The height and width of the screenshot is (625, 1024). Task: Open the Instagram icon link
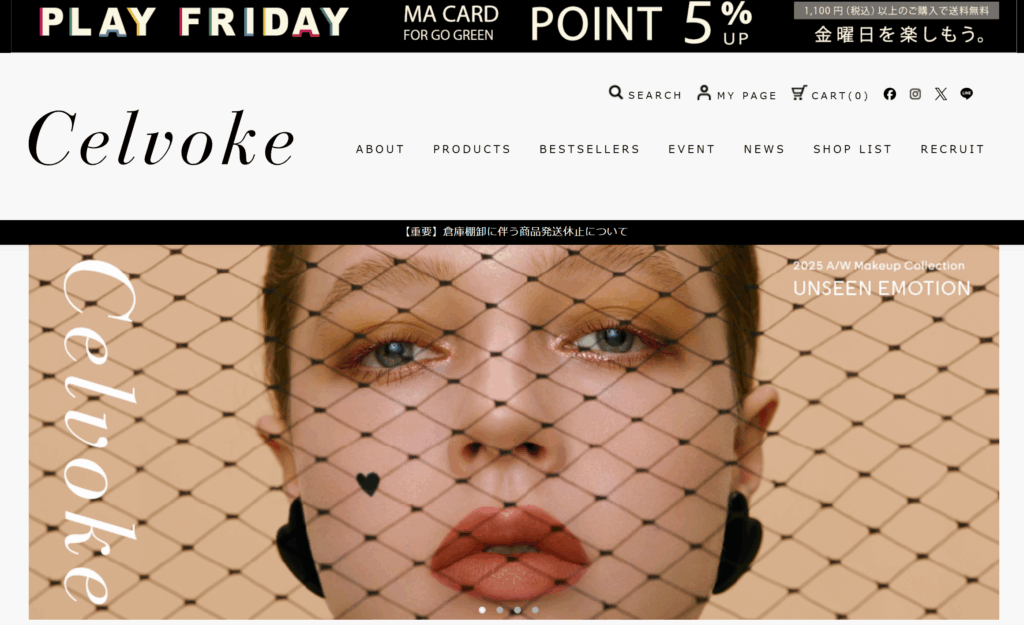pyautogui.click(x=915, y=94)
